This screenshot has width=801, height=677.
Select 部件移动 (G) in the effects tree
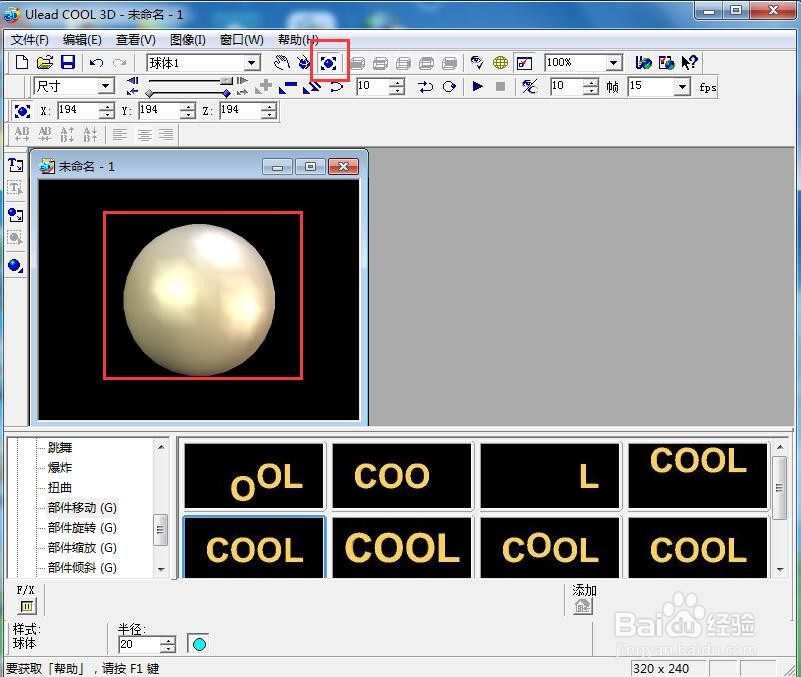coord(82,507)
